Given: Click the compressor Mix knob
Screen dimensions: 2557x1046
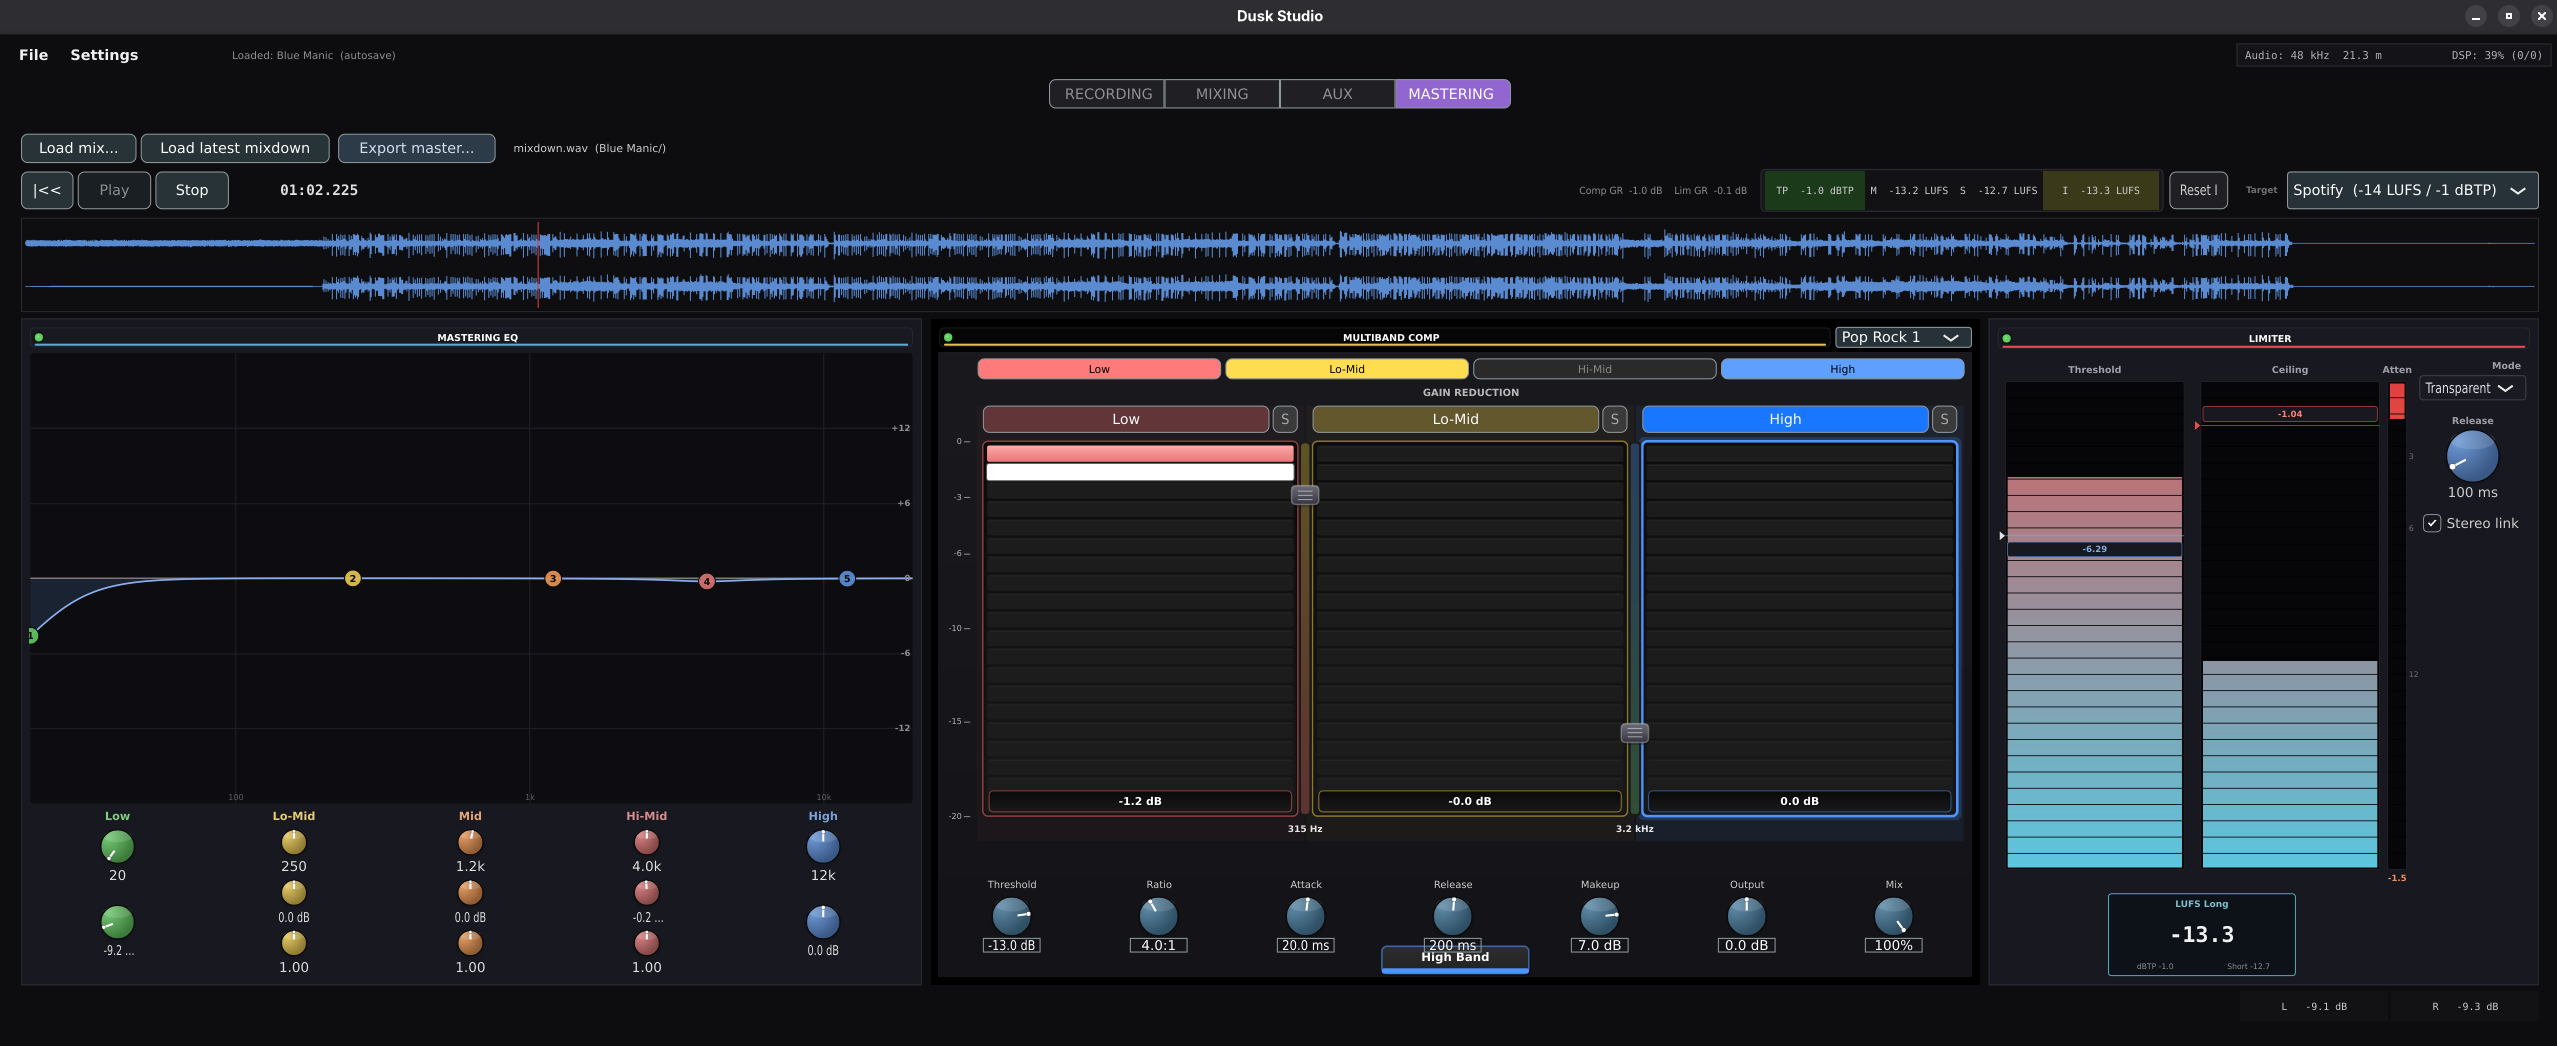Looking at the screenshot, I should point(1894,915).
